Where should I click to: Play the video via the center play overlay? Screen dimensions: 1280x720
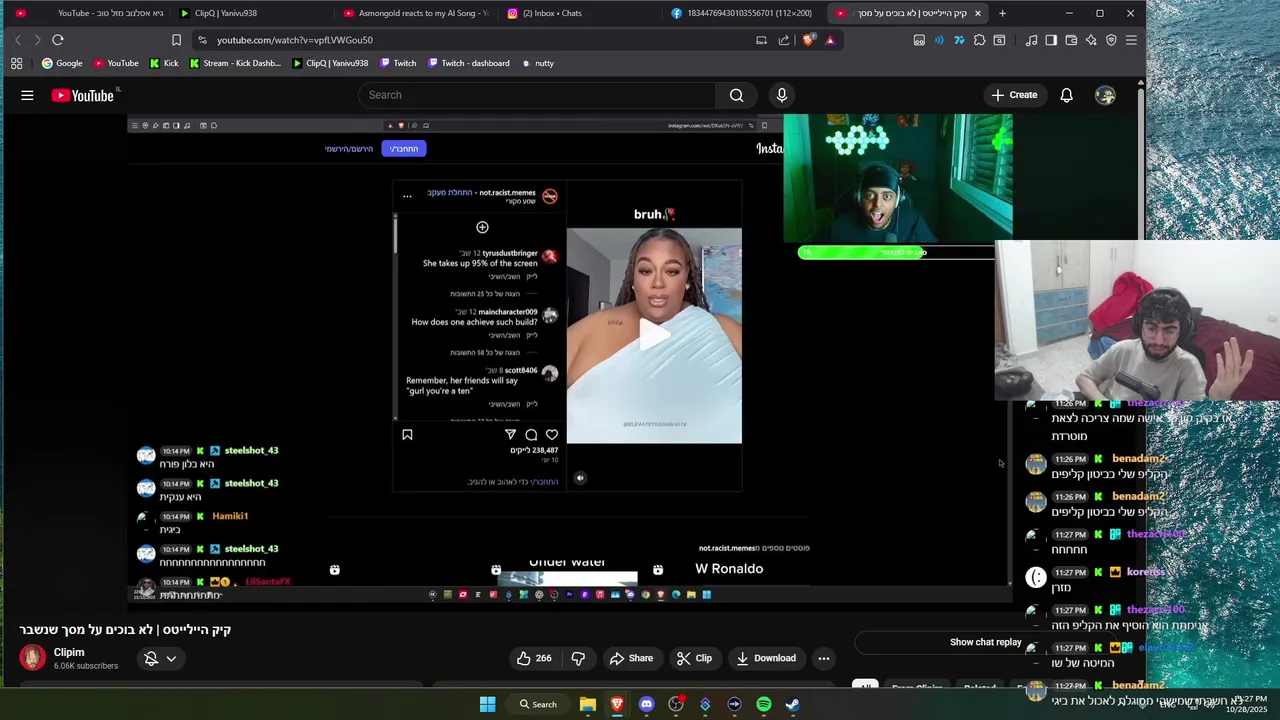pyautogui.click(x=654, y=335)
